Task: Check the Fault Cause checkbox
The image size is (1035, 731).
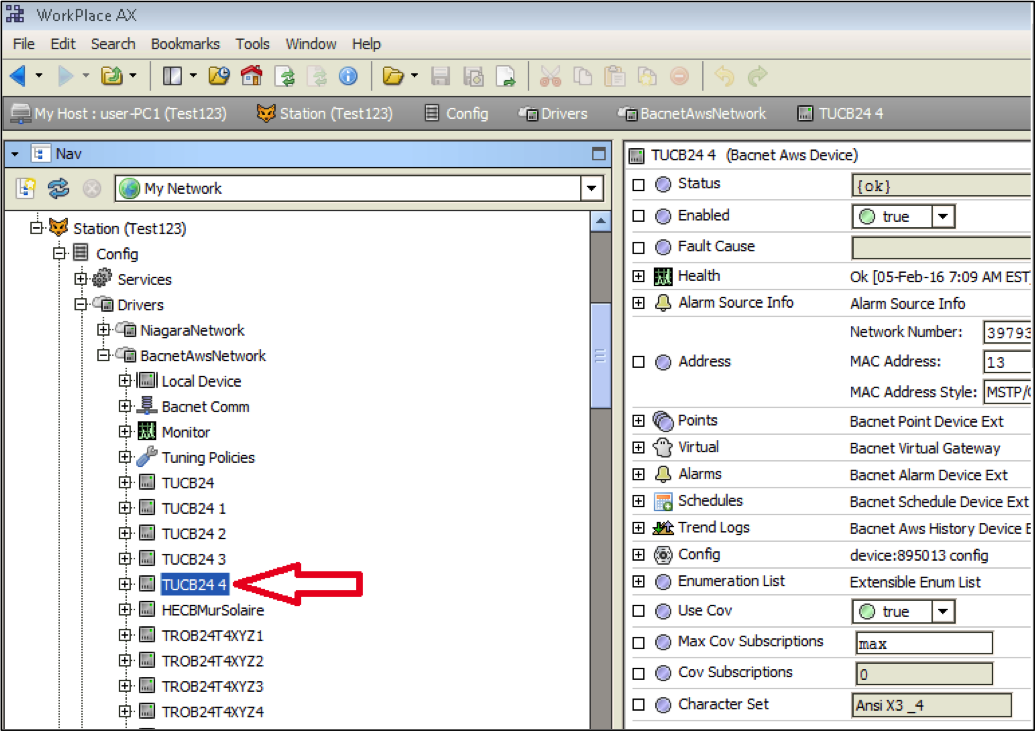Action: tap(638, 248)
